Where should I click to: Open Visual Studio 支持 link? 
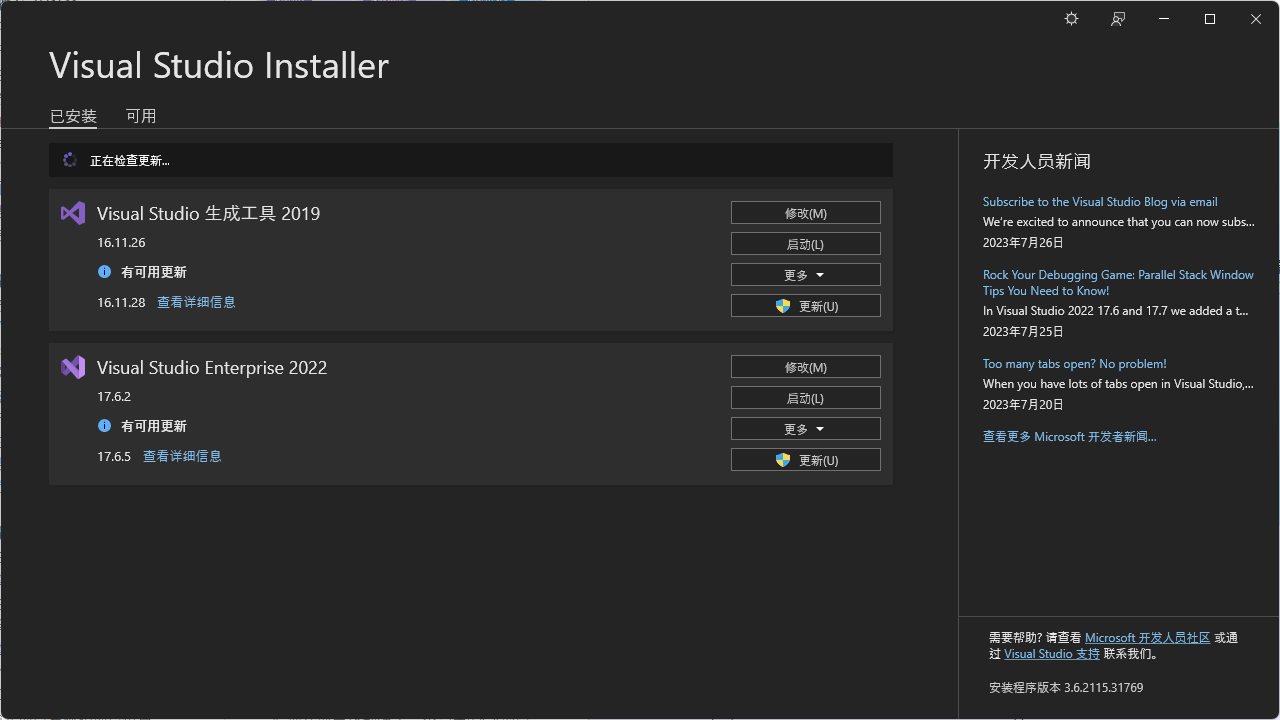point(1052,654)
